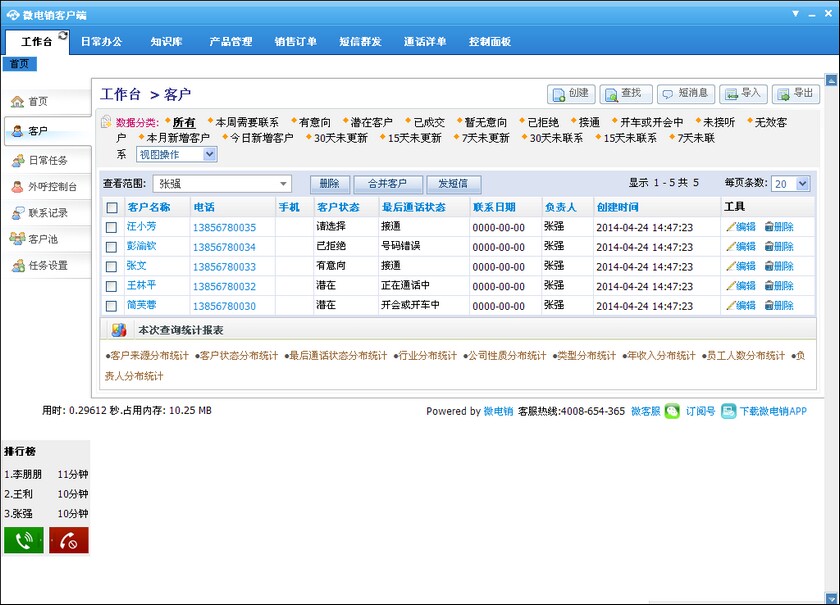Click the 首页 house icon in sidebar
840x605 pixels.
click(x=18, y=101)
